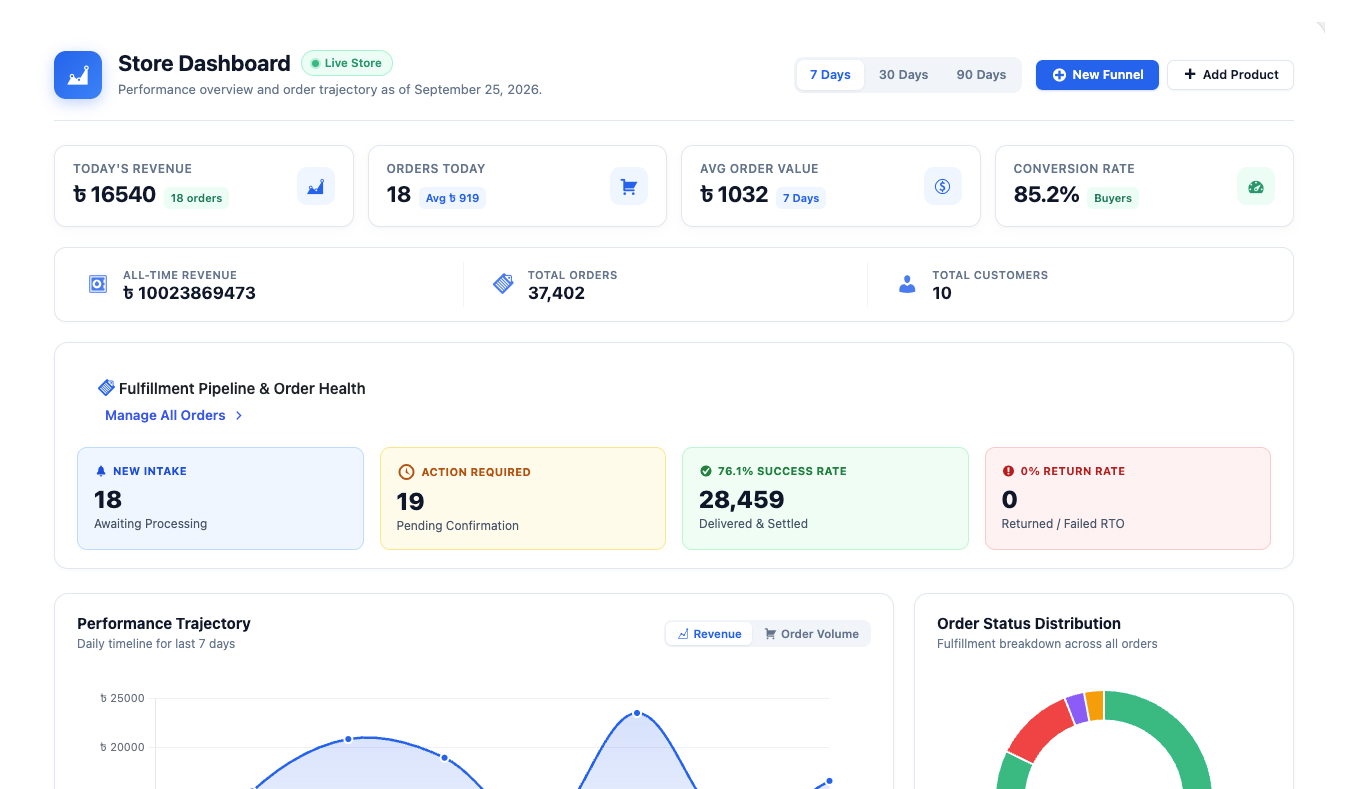Click the New Intake bell icon
Screen dimensions: 1357x789
coord(100,471)
